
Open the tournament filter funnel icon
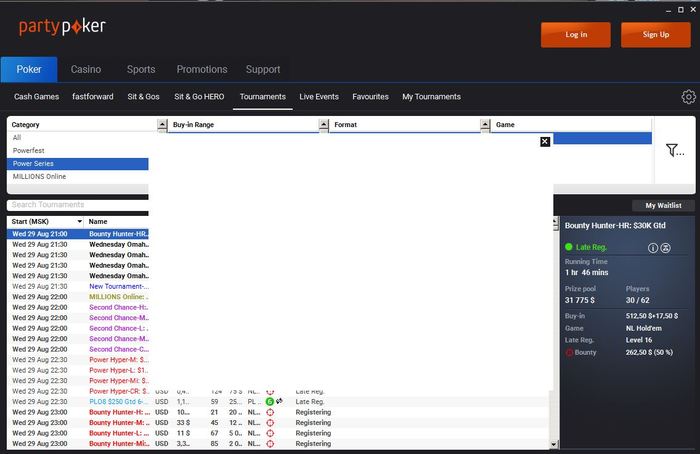675,150
